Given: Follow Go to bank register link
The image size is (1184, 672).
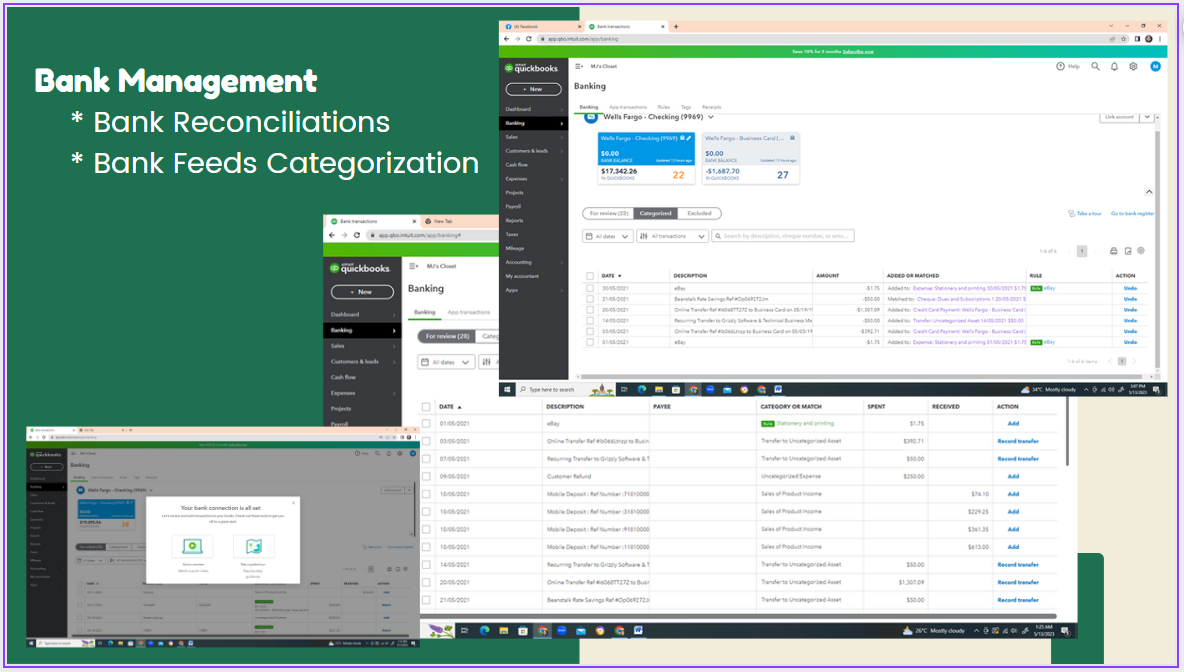Looking at the screenshot, I should 1132,214.
